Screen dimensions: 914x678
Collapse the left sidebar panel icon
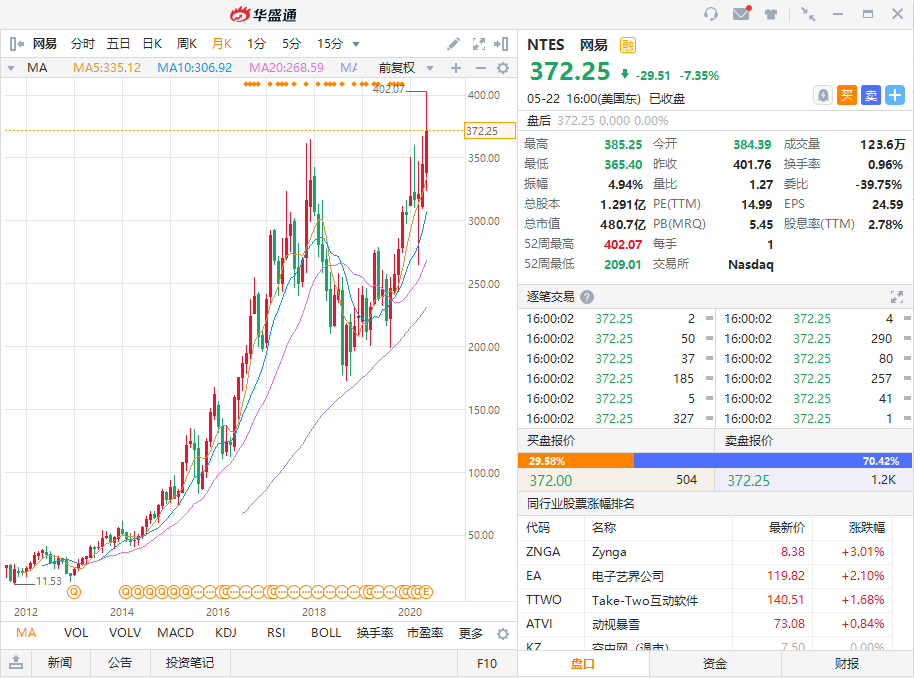point(16,44)
